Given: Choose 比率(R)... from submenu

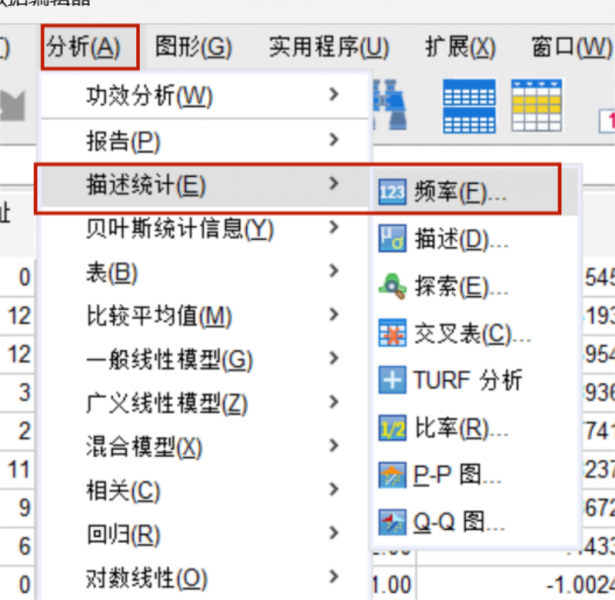Looking at the screenshot, I should (476, 428).
